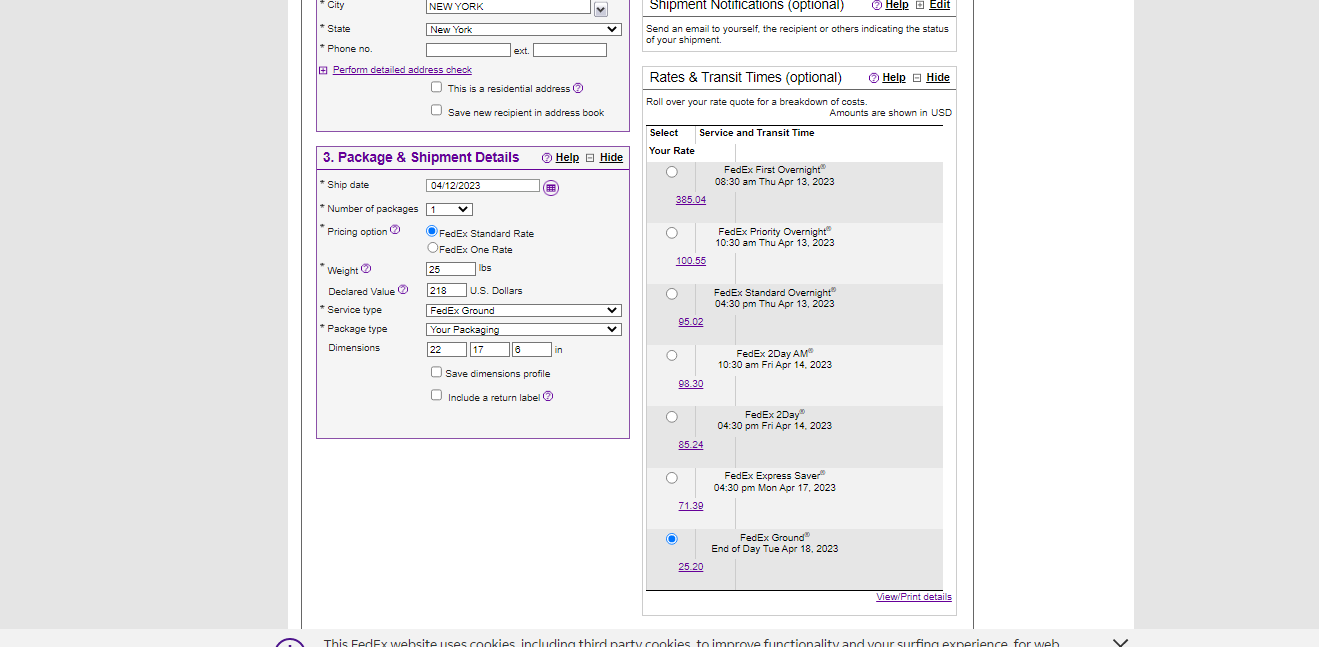This screenshot has height=647, width=1319.
Task: Select FedEx One Rate pricing option
Action: (432, 247)
